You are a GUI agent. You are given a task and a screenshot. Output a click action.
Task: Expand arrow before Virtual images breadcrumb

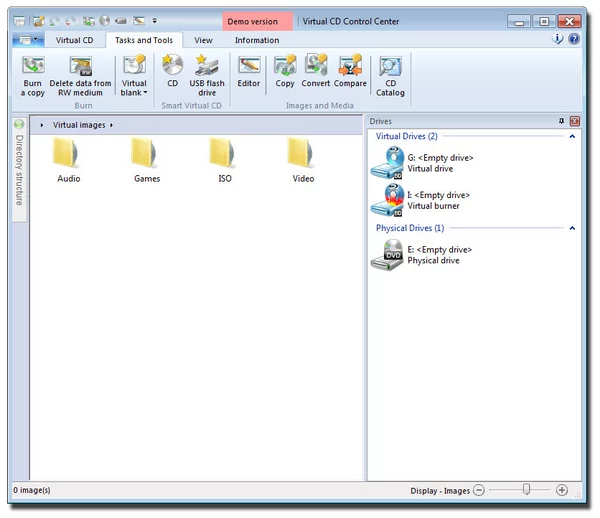pos(42,125)
